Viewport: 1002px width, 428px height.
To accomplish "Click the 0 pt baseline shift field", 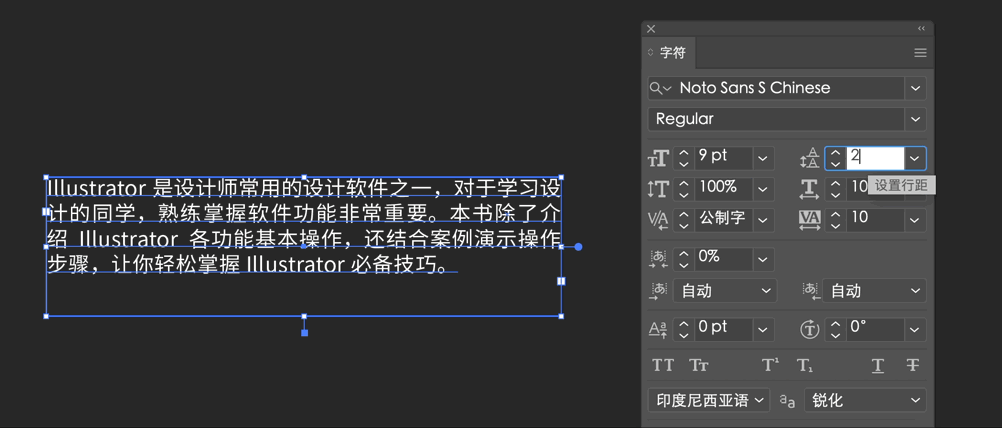I will point(723,328).
